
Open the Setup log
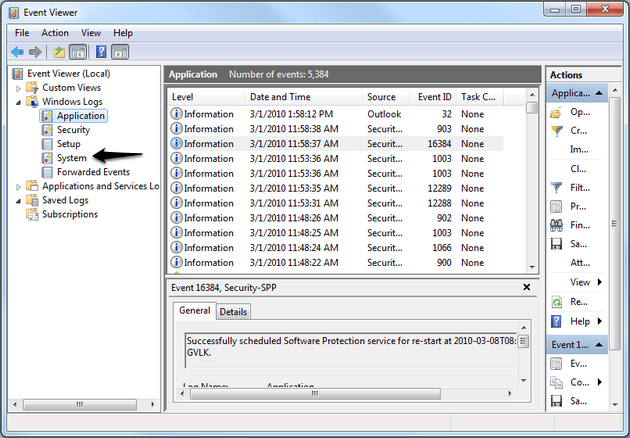pos(61,144)
